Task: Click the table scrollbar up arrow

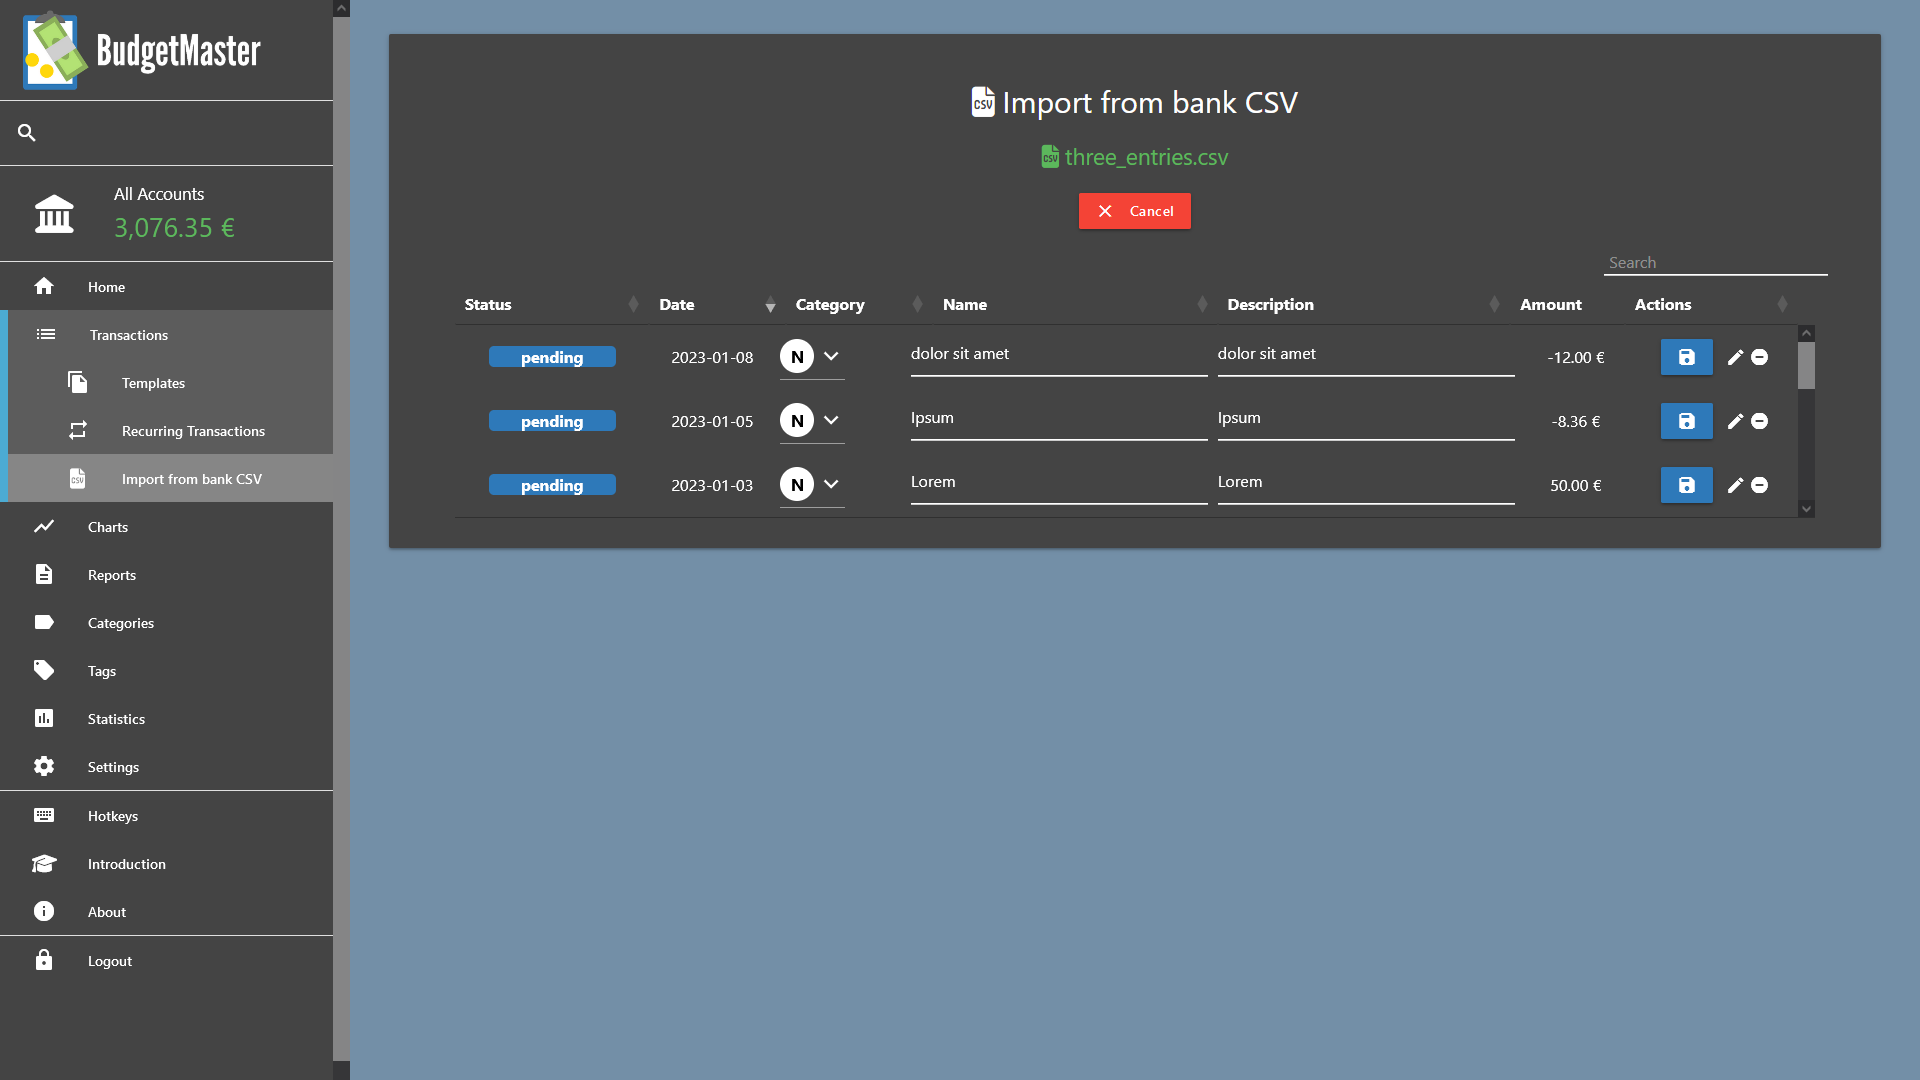Action: click(1806, 333)
